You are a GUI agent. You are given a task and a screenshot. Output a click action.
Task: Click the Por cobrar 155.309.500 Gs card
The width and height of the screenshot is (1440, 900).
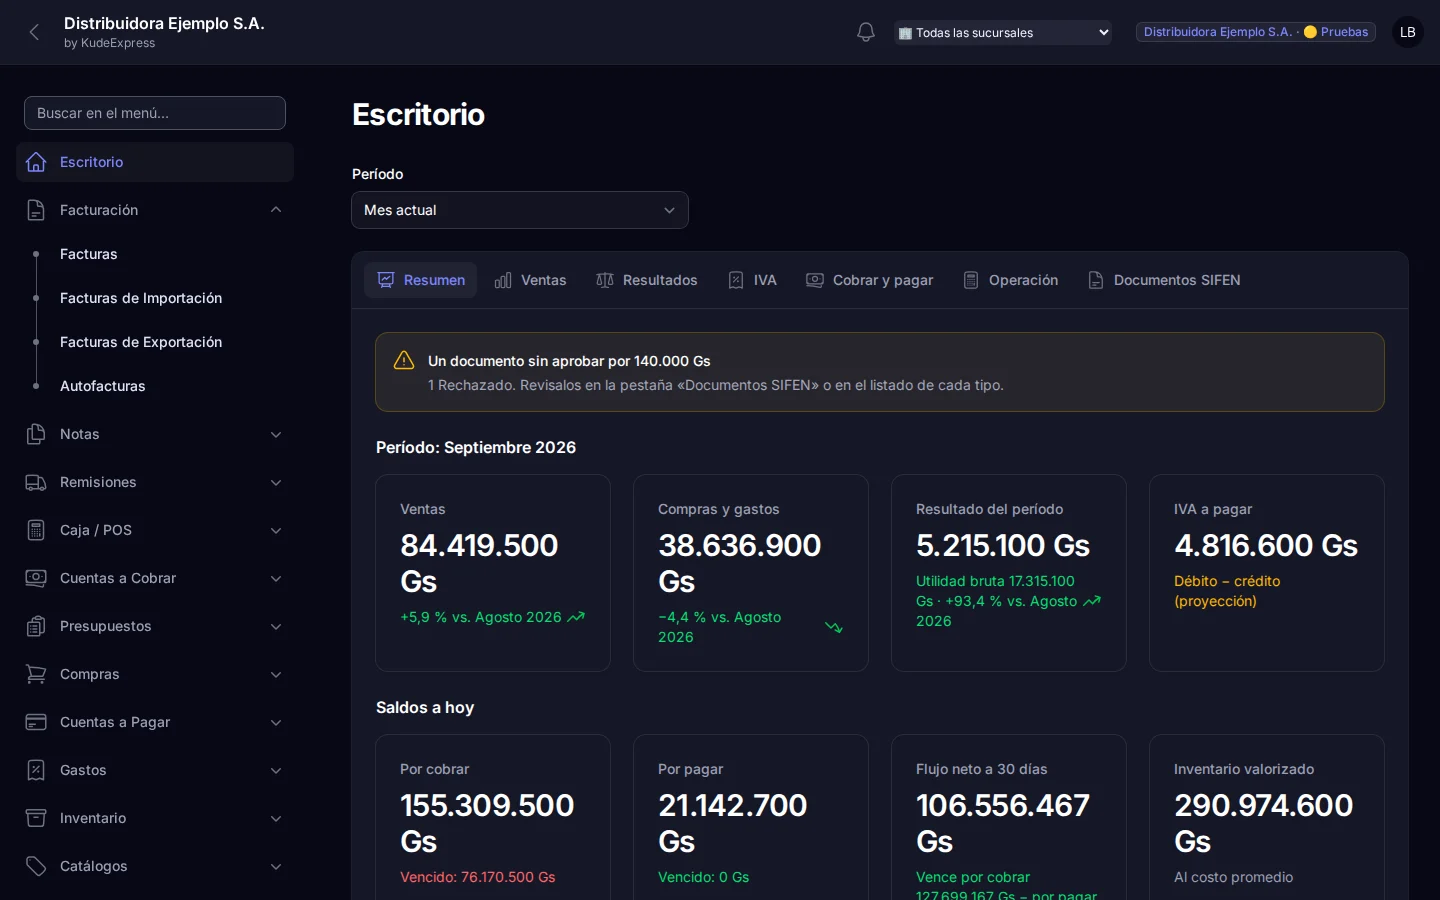493,817
